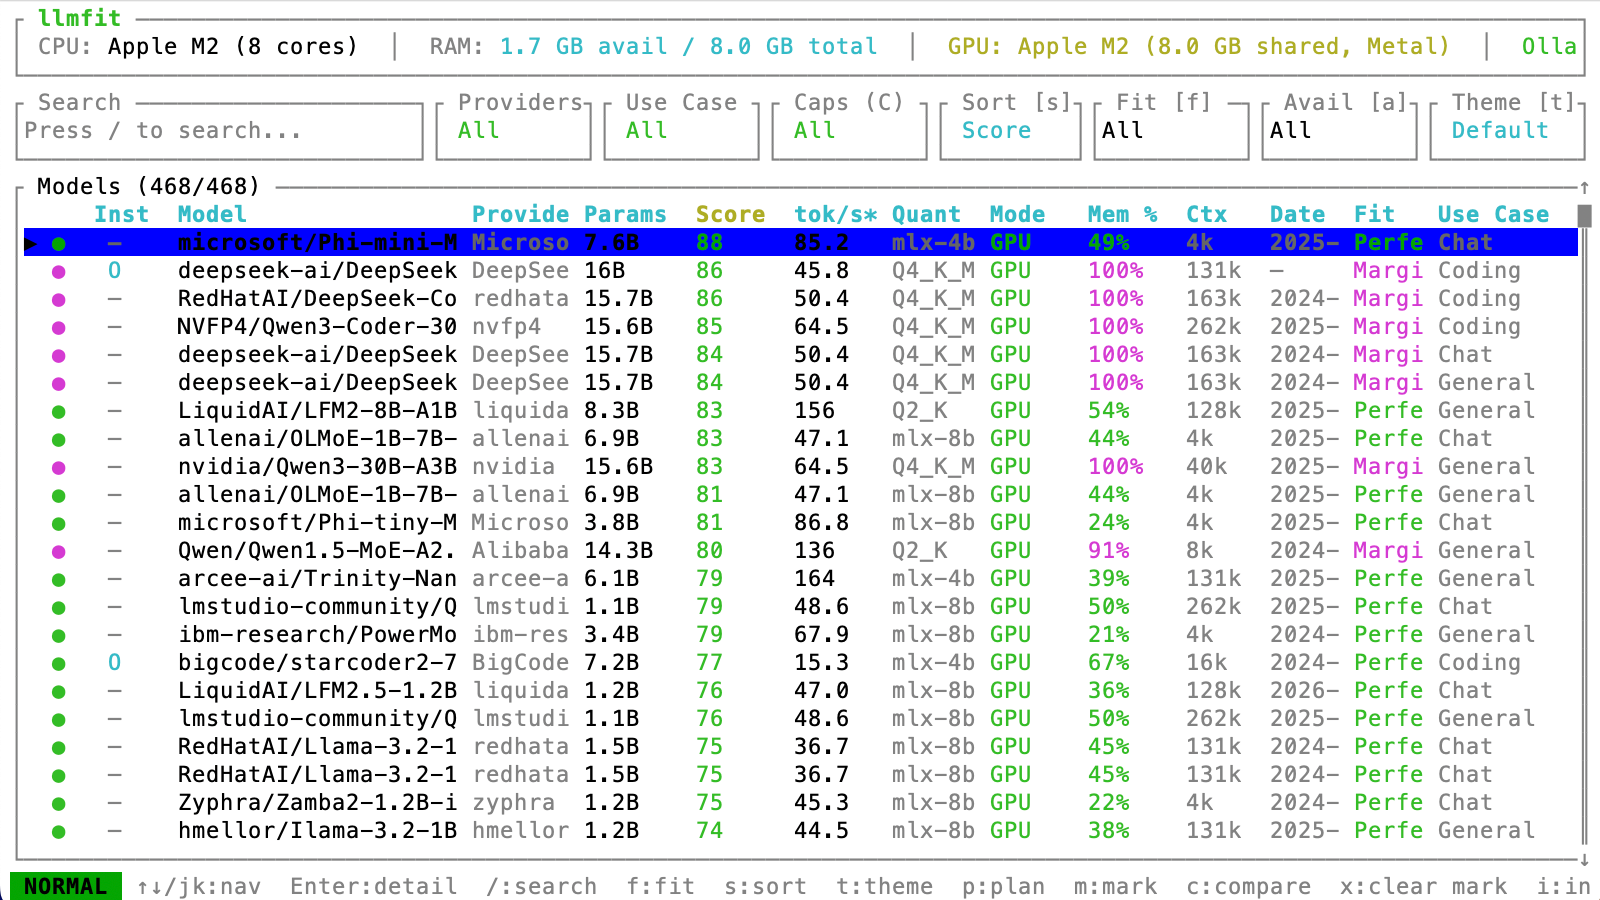1600x900 pixels.
Task: Click the tok/s column header
Action: tap(835, 214)
